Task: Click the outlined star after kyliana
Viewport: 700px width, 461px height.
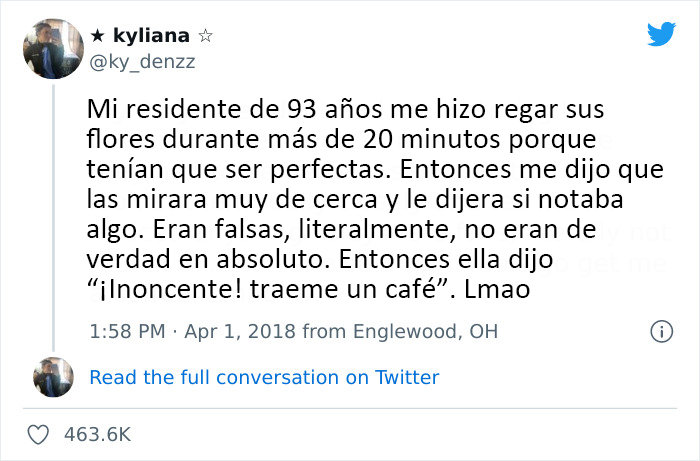Action: [205, 35]
